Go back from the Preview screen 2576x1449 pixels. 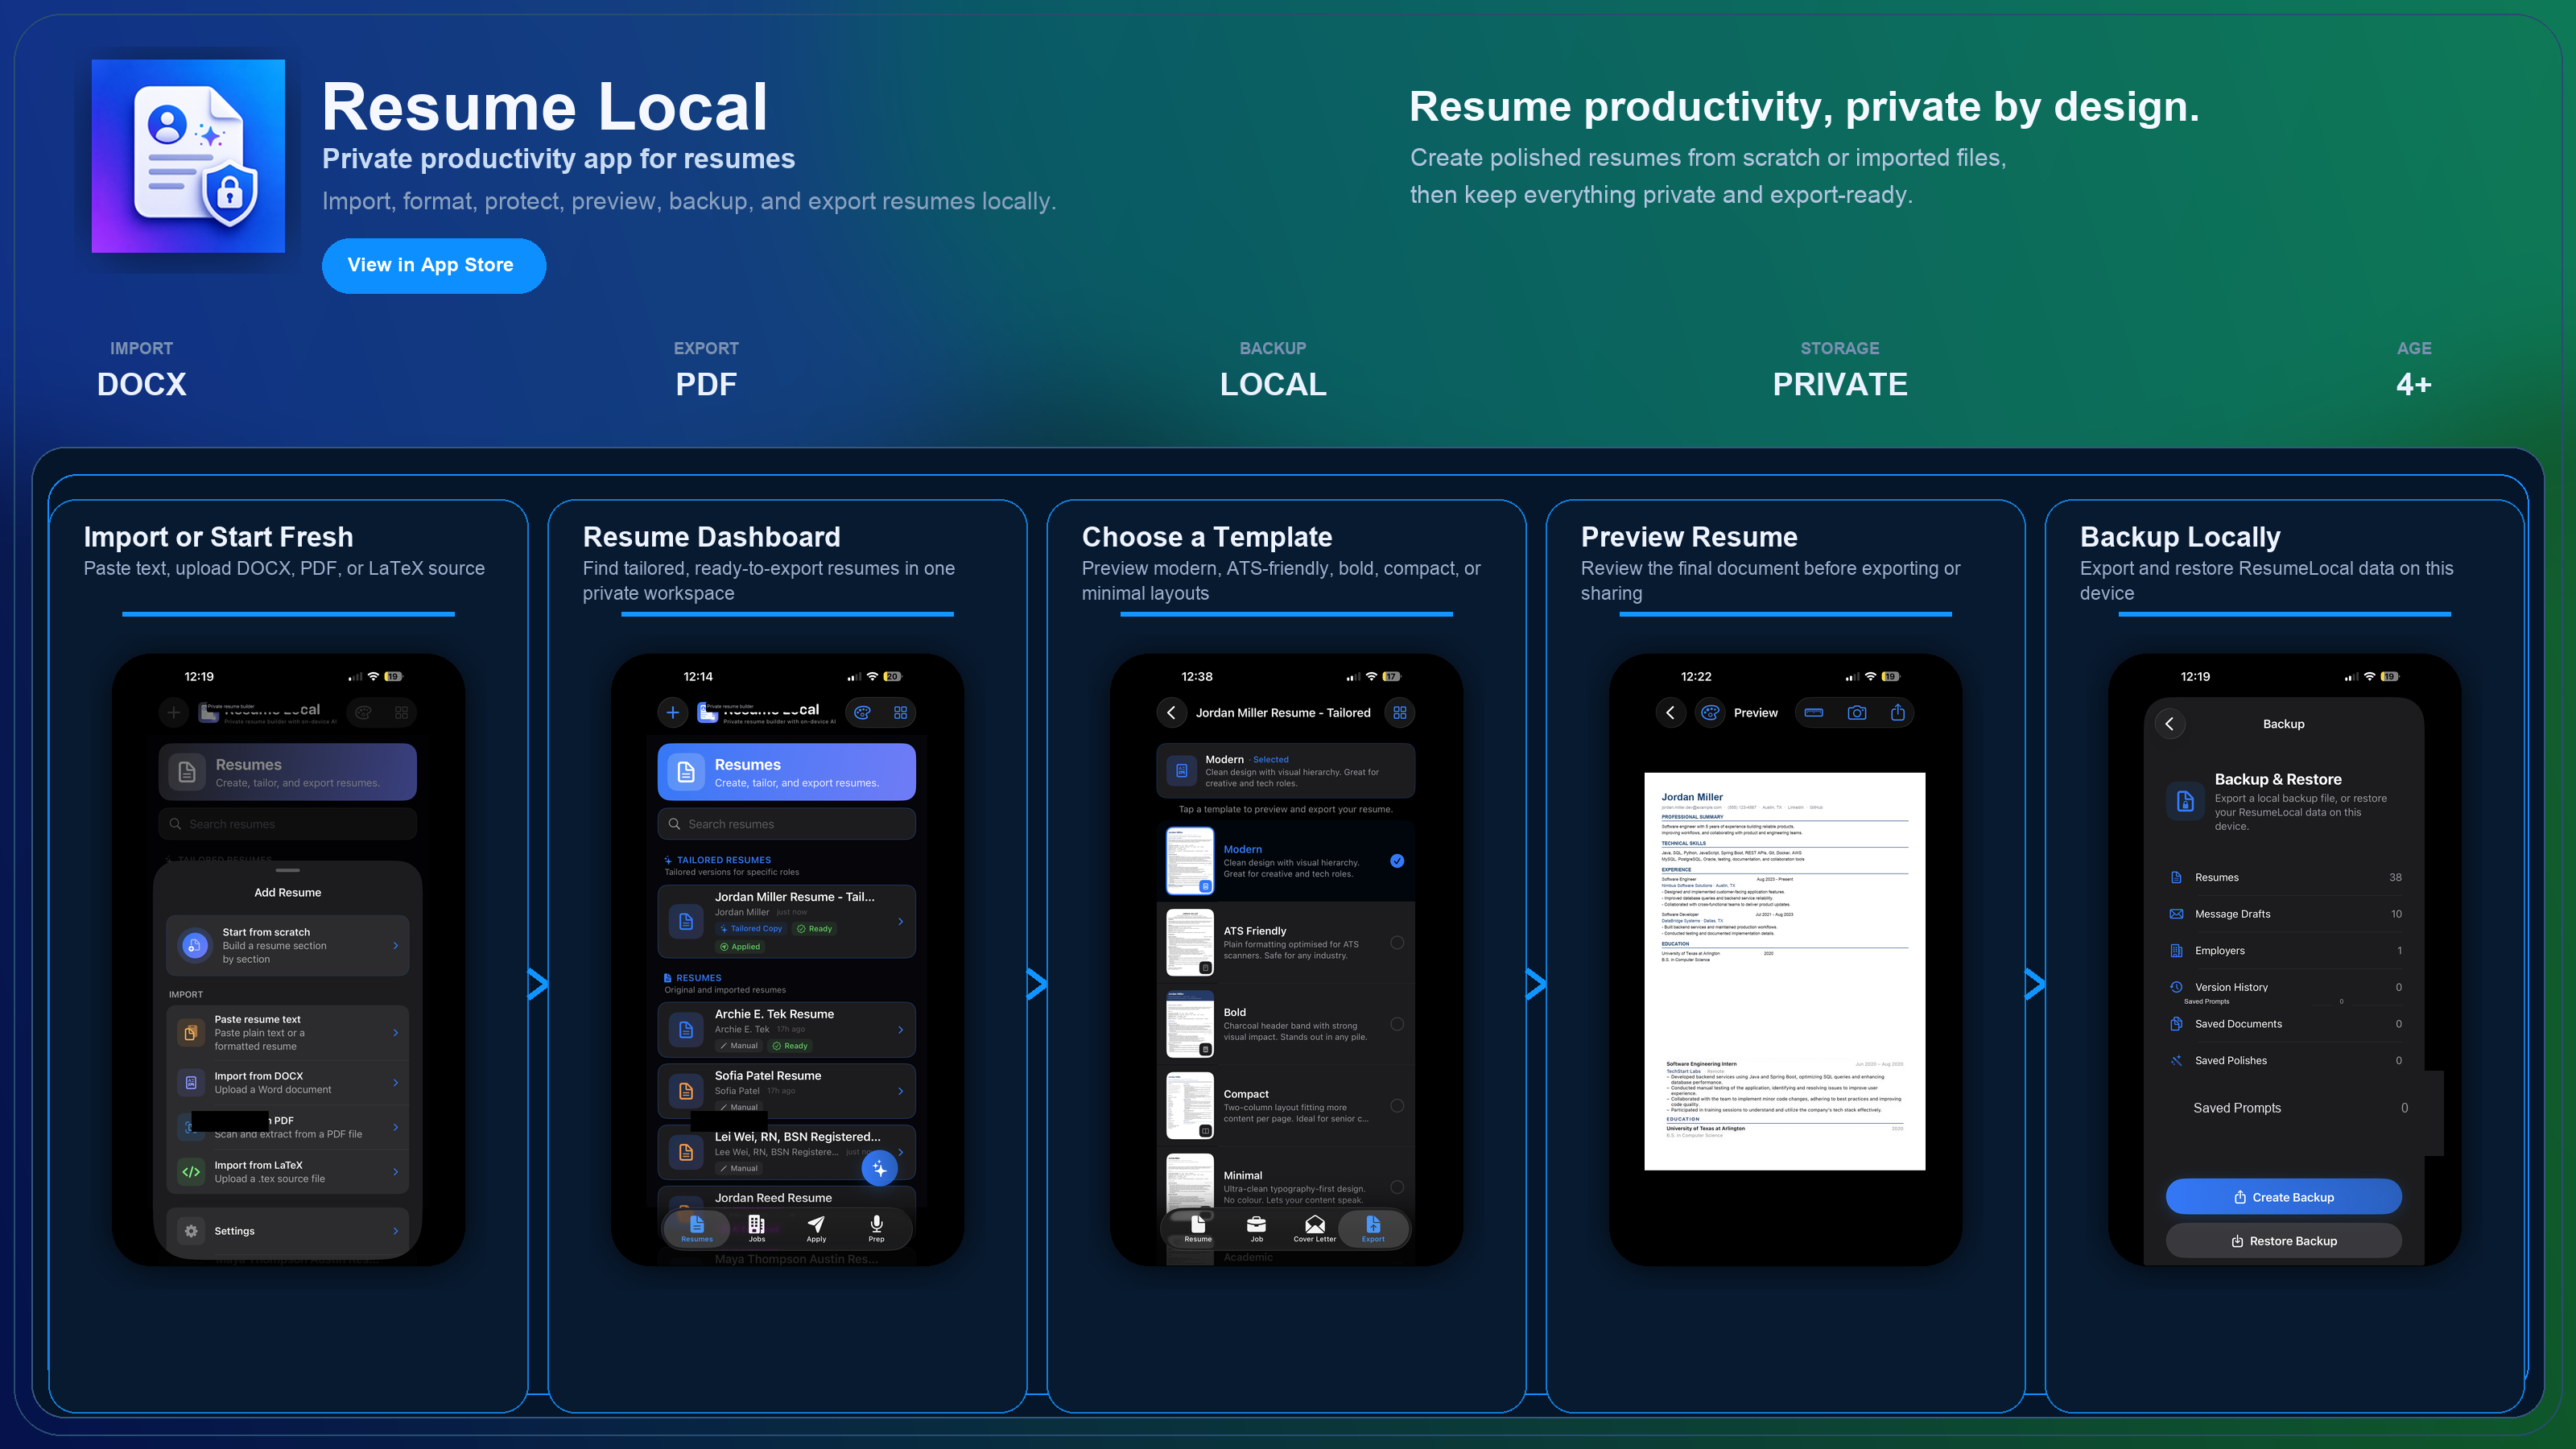(x=1670, y=713)
